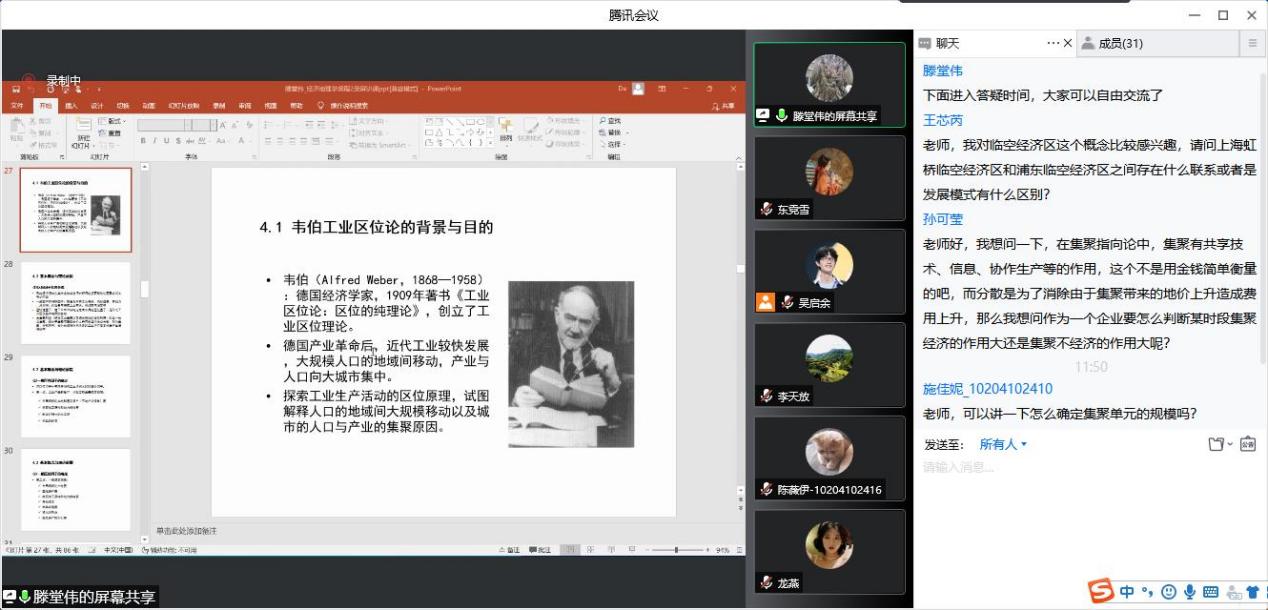
Task: Click sender name 施佳妮_10204102410 in chat
Action: tap(987, 389)
